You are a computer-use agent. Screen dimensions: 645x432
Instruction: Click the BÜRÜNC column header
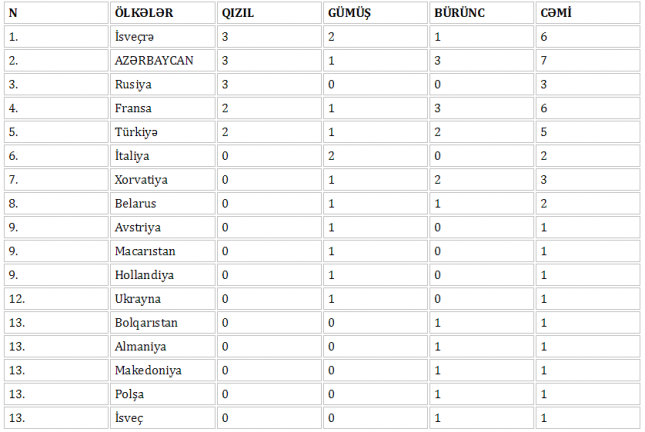point(458,13)
